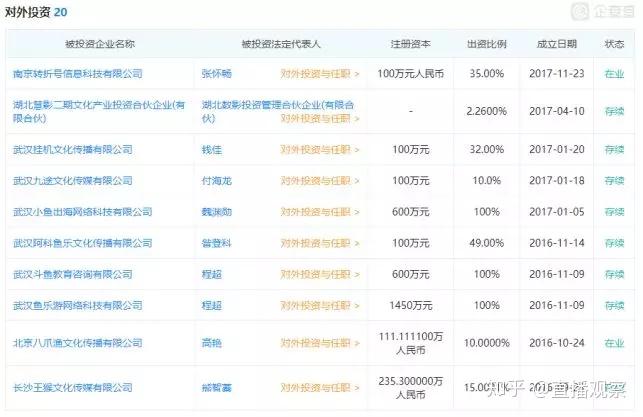The width and height of the screenshot is (643, 417).
Task: Expand 对外投资与任职 for 张怀畅
Action: (319, 73)
